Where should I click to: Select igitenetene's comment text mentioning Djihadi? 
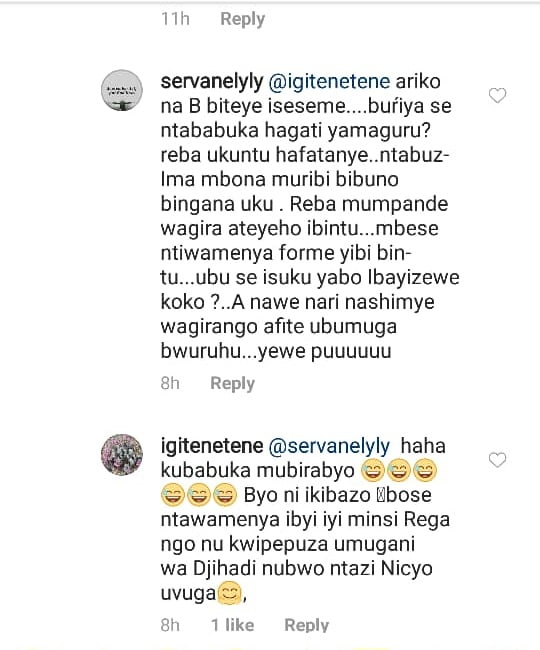coord(305,519)
